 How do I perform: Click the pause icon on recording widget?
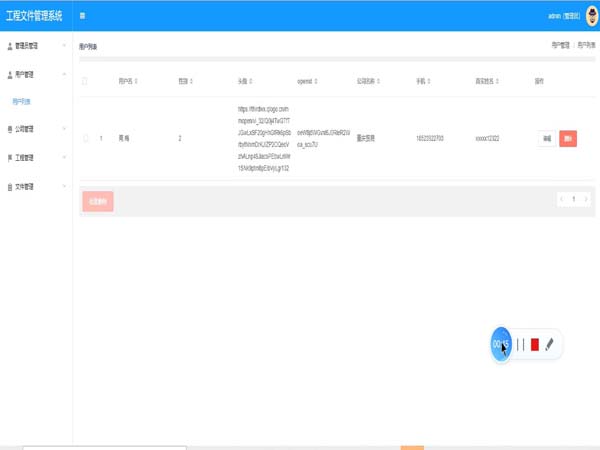point(520,344)
